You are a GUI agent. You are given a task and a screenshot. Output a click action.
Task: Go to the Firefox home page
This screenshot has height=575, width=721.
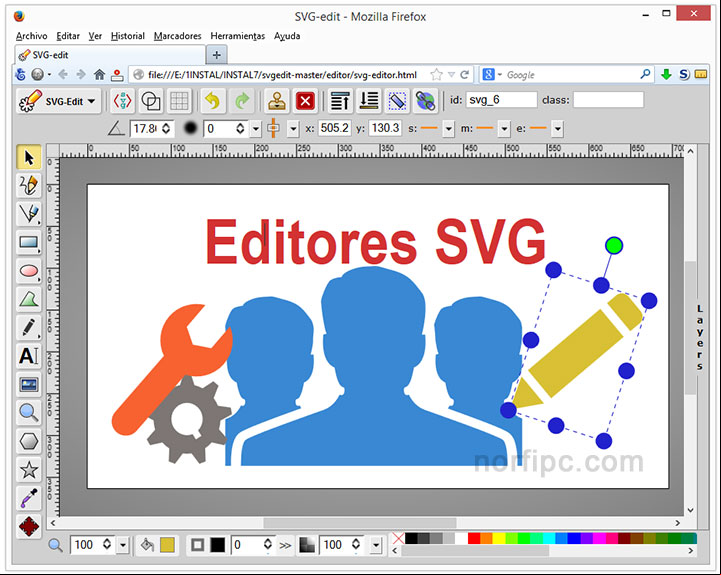click(99, 75)
